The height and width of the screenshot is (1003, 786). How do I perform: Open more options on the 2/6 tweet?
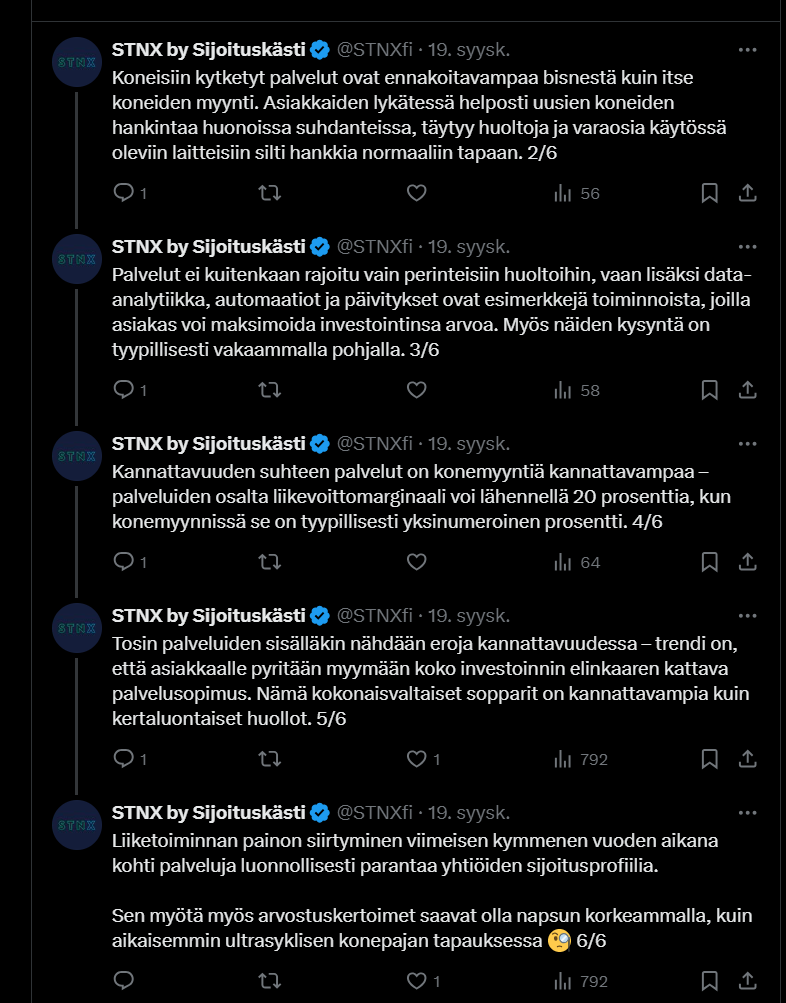click(x=747, y=49)
